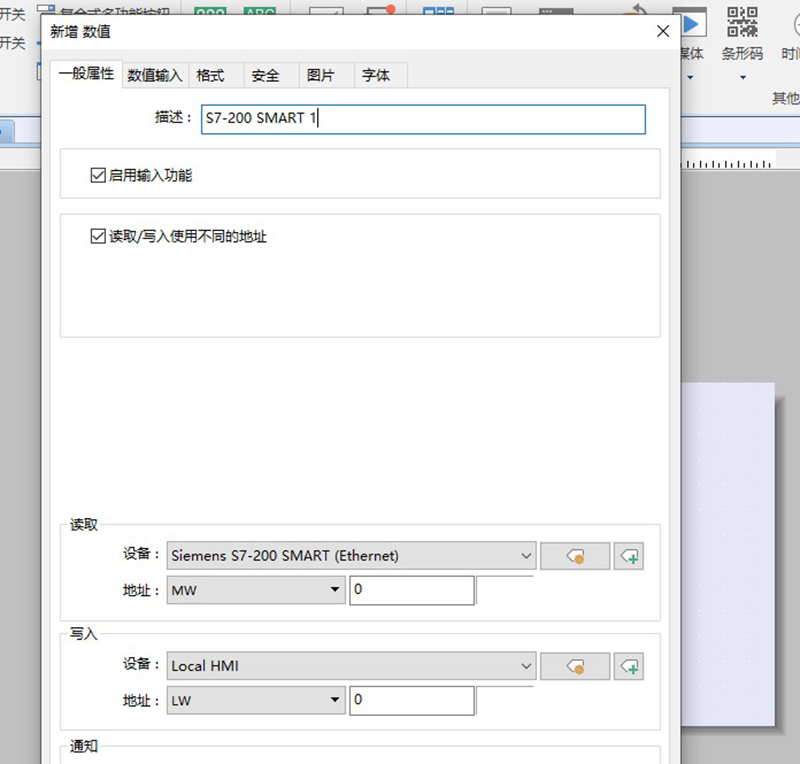Select the 图片 tab

[x=320, y=76]
